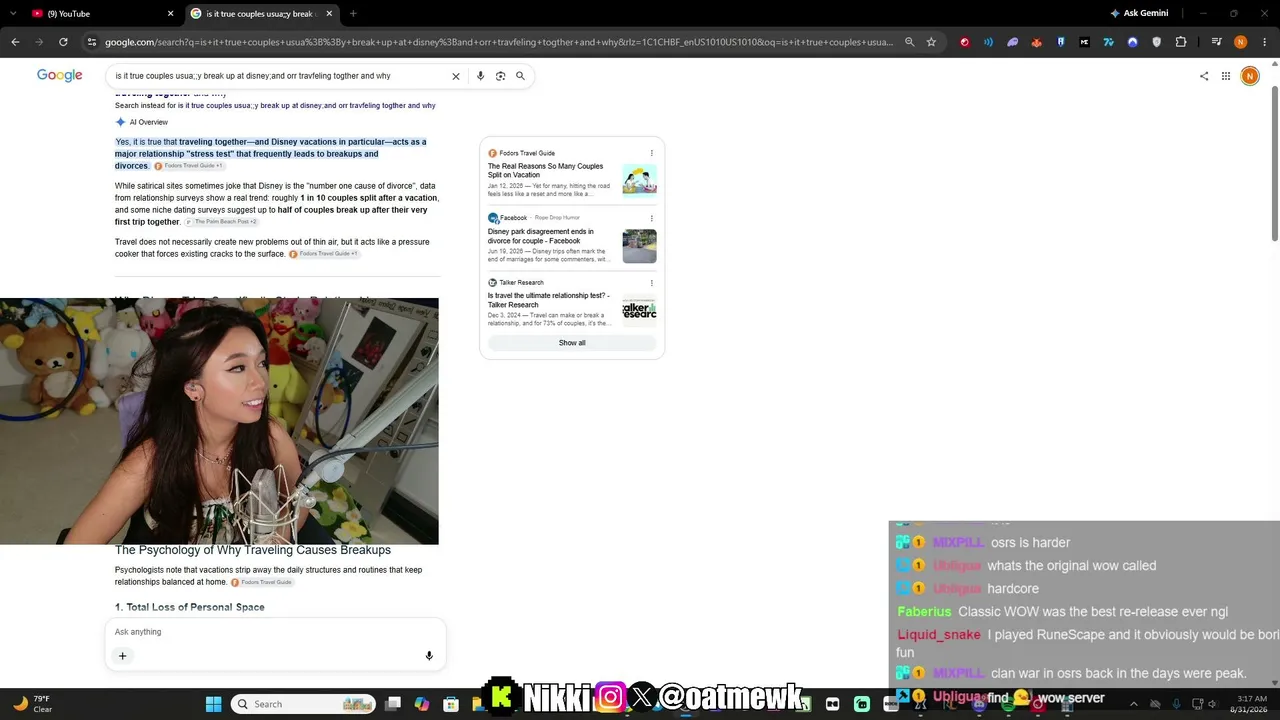Image resolution: width=1280 pixels, height=720 pixels.
Task: Open the Talker Research travel relationship test result
Action: [x=549, y=300]
